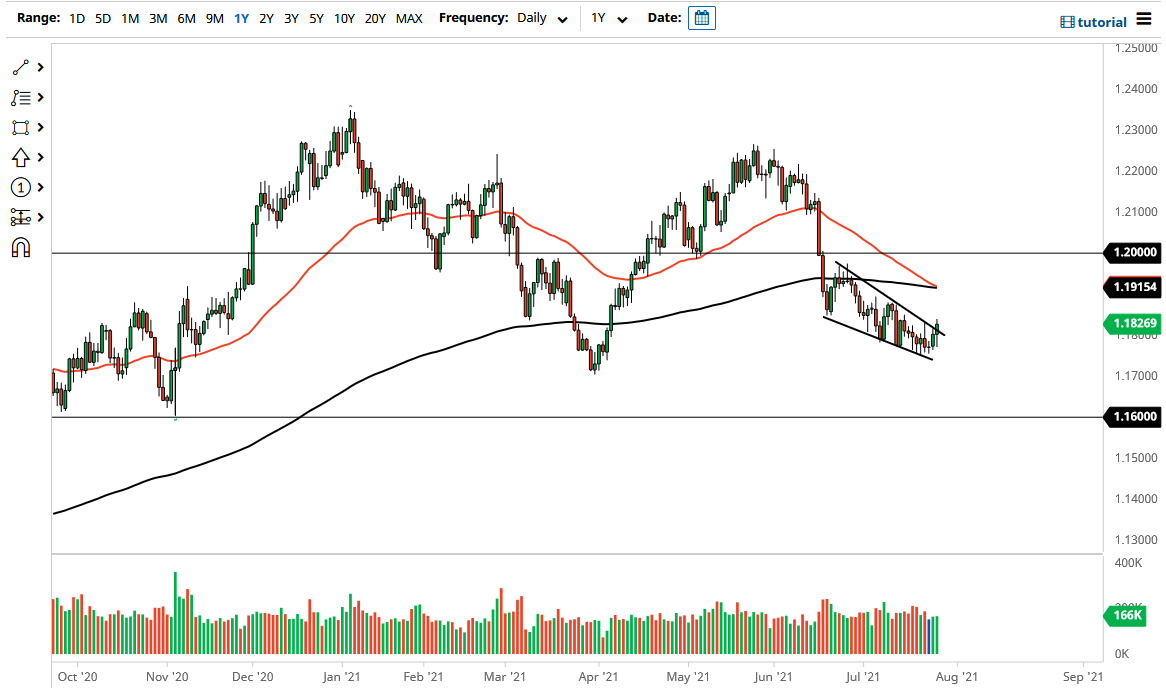Open the annotation list tool

[22, 97]
